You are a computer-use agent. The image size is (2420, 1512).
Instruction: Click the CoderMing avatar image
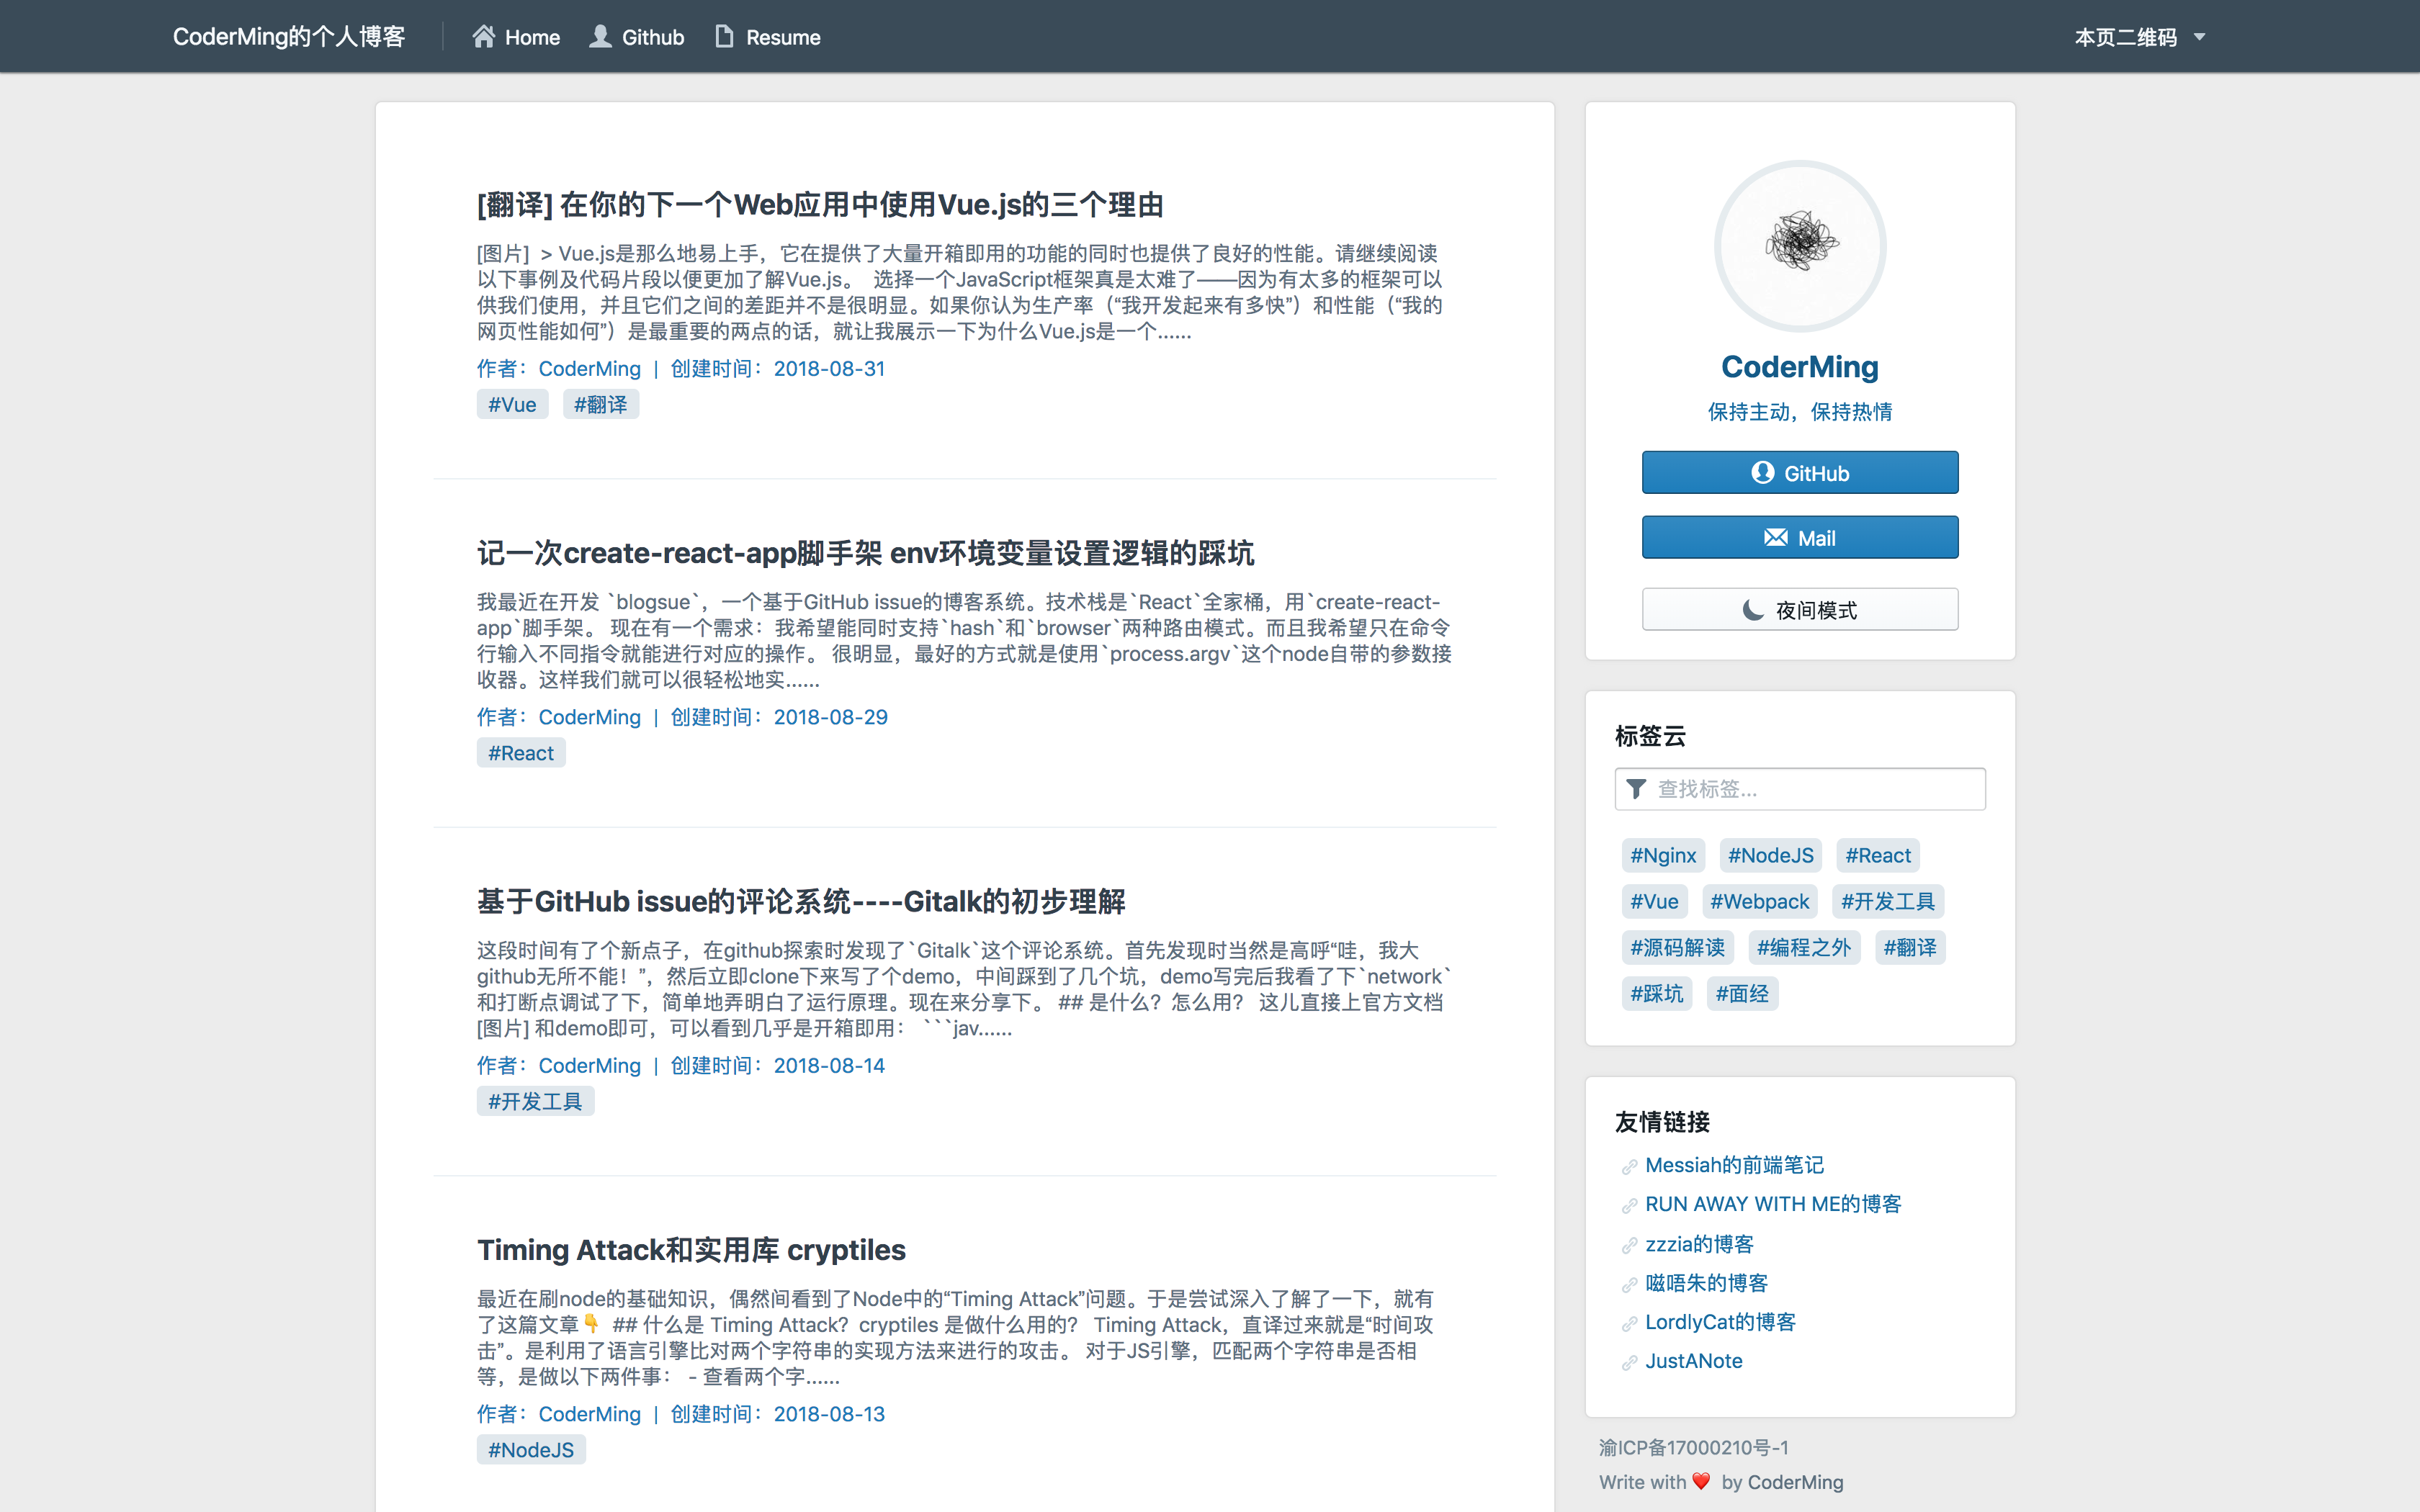[1800, 245]
